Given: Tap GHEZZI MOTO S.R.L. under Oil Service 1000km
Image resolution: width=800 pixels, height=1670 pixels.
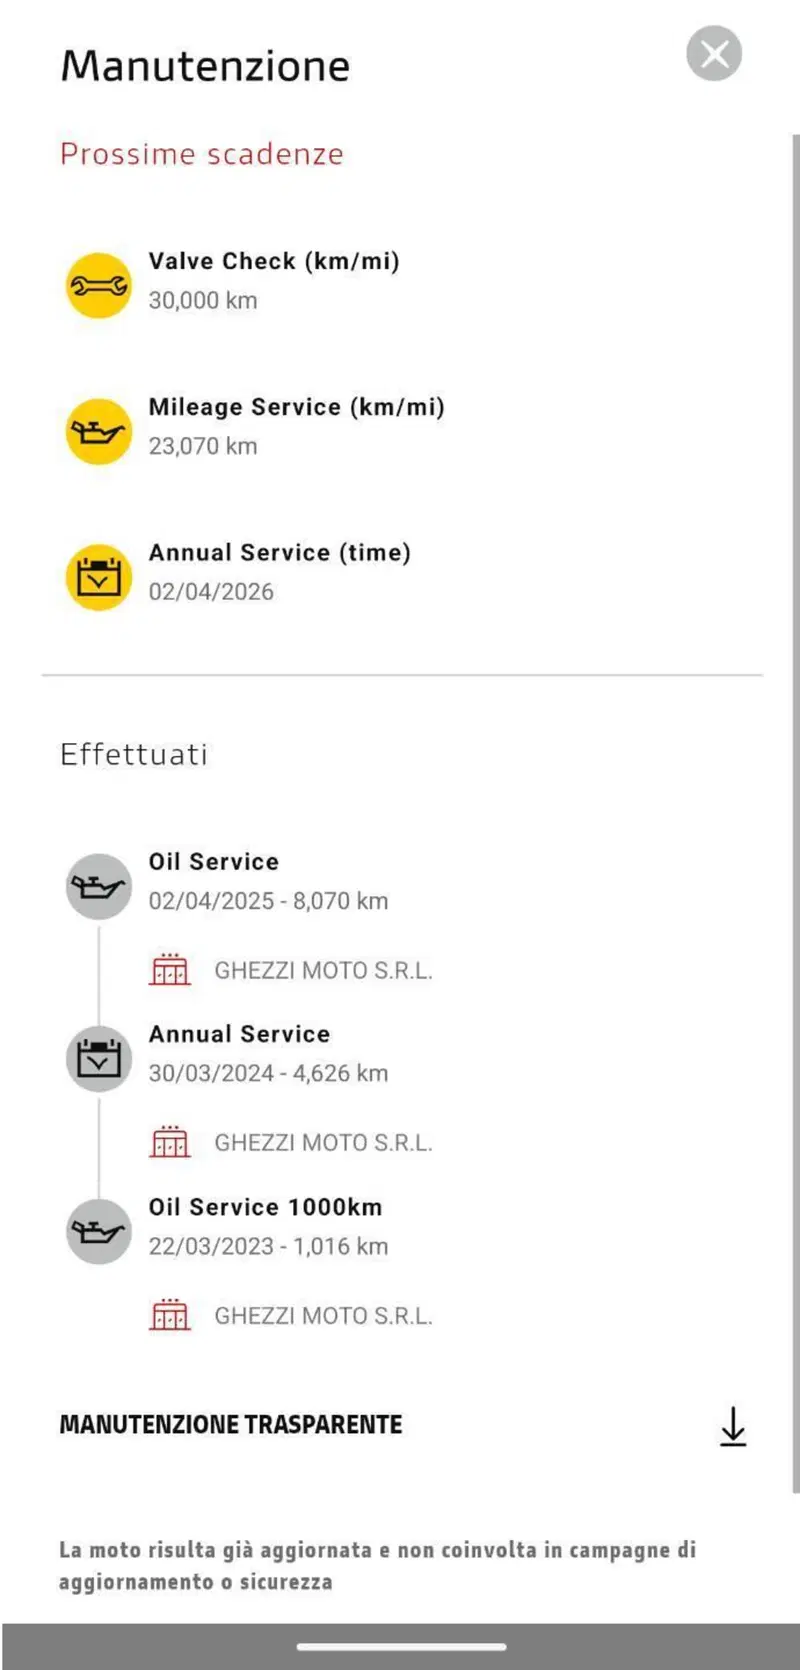Looking at the screenshot, I should [x=323, y=1315].
